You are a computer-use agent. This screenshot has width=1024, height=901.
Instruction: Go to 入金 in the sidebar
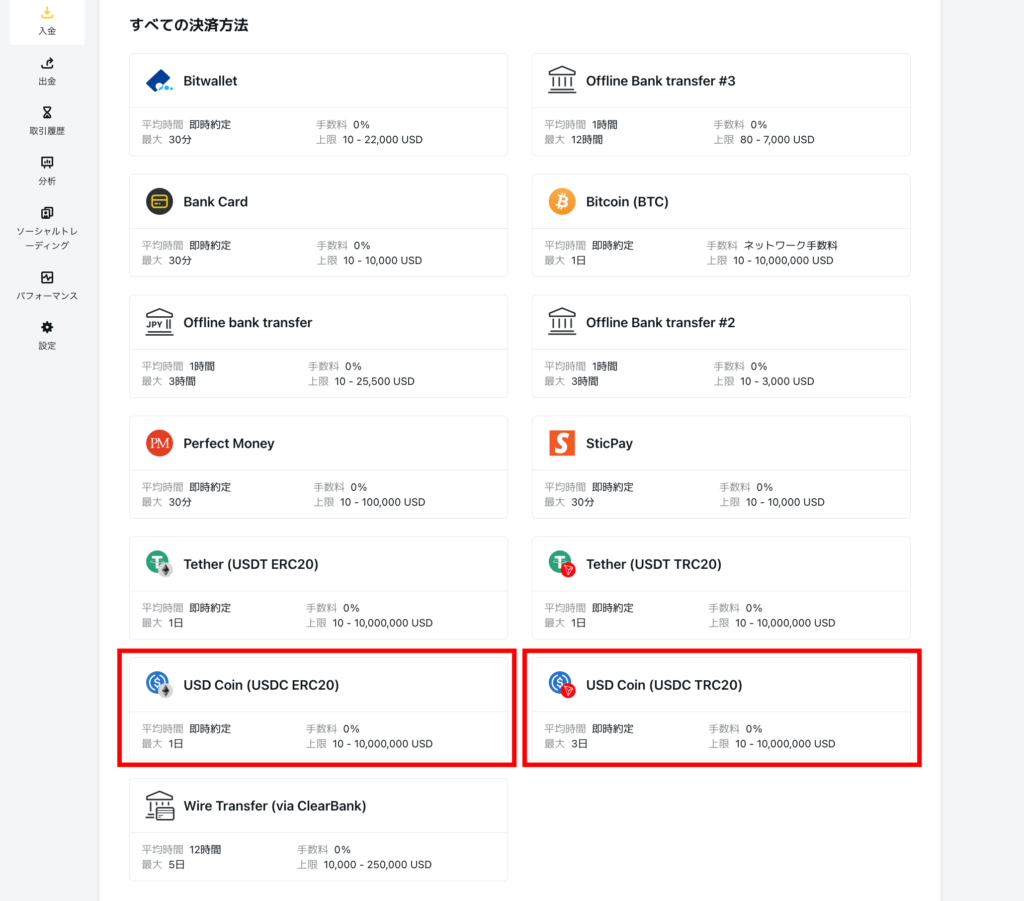coord(47,22)
